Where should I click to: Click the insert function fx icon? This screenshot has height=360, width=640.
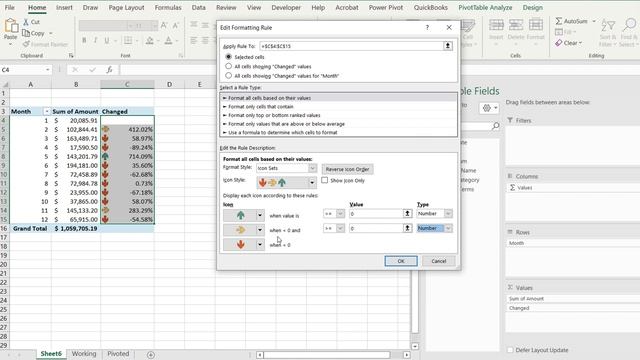(109, 70)
